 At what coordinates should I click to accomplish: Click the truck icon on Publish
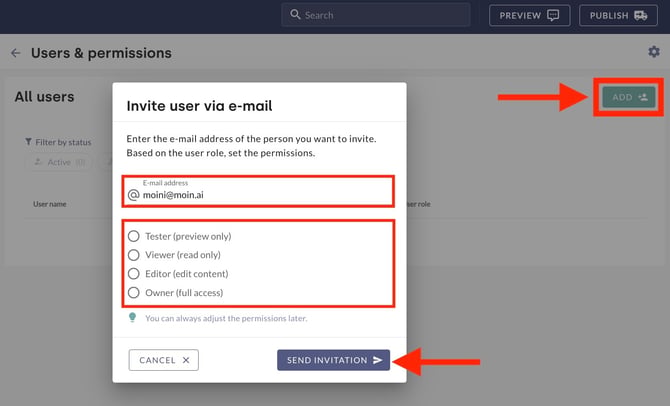click(641, 15)
